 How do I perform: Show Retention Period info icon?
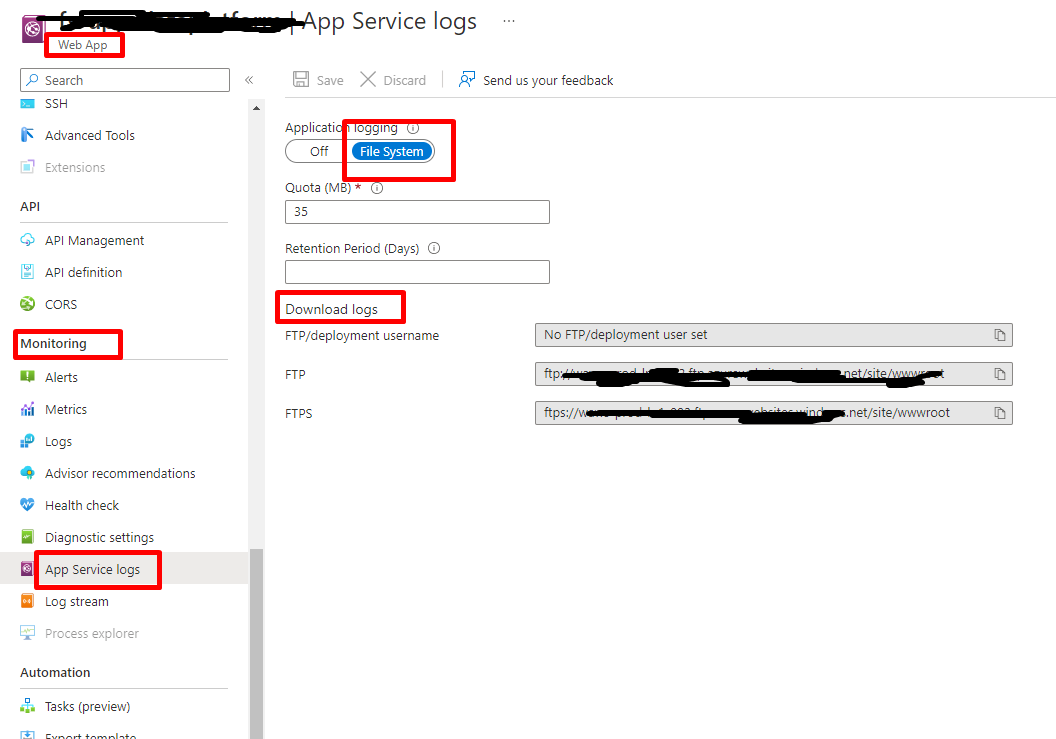tap(434, 248)
